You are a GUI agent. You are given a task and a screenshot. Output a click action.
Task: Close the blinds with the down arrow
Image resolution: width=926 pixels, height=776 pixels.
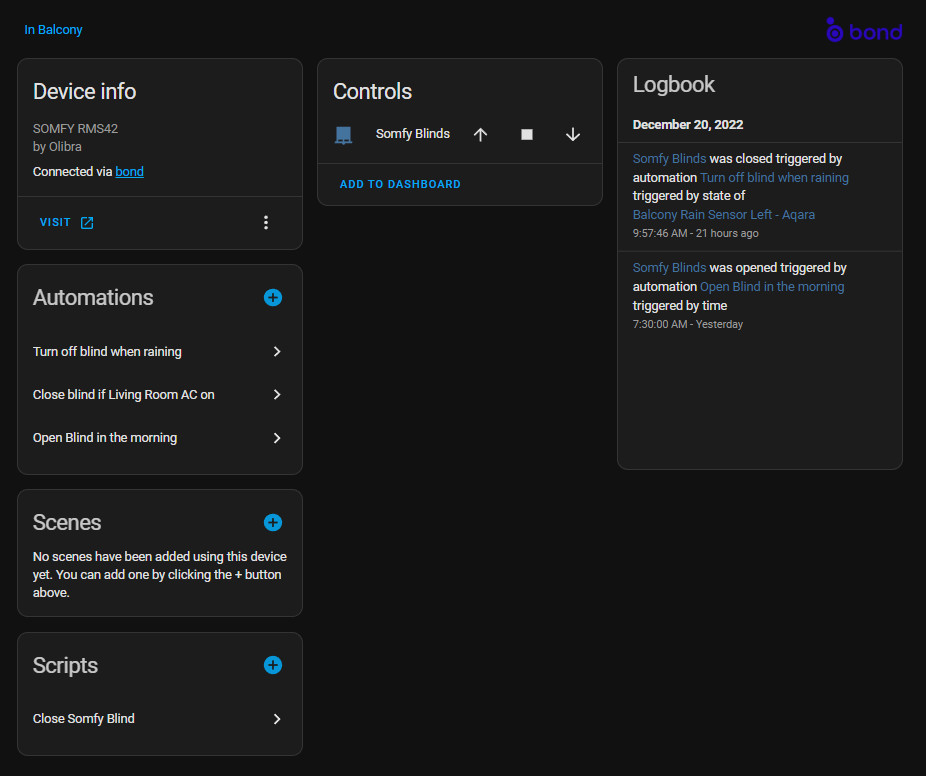573,135
